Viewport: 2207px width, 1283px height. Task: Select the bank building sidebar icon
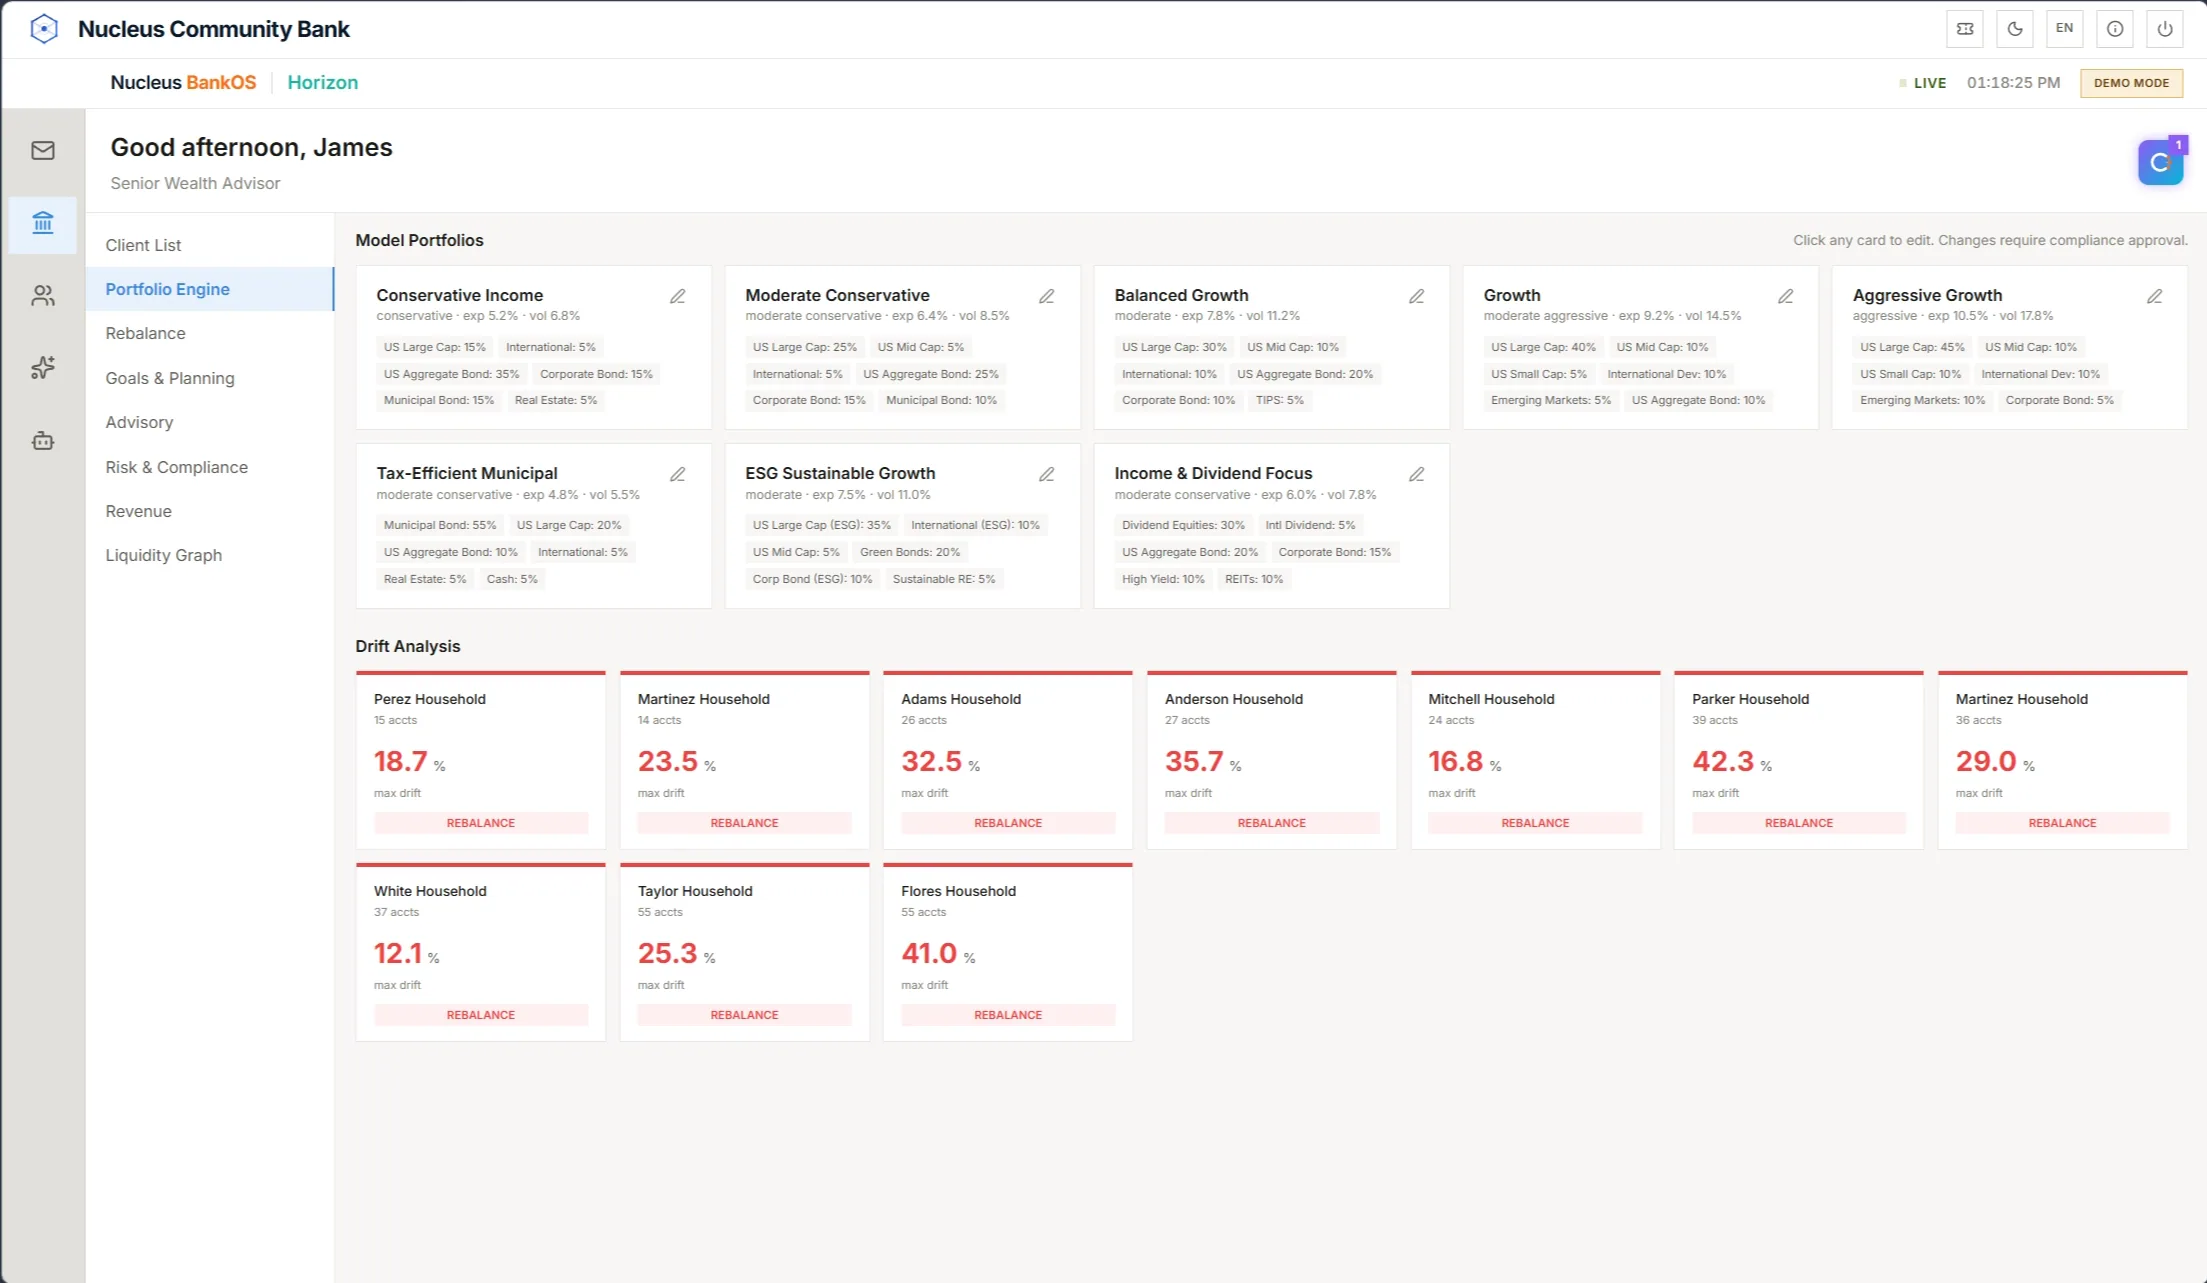(x=43, y=224)
